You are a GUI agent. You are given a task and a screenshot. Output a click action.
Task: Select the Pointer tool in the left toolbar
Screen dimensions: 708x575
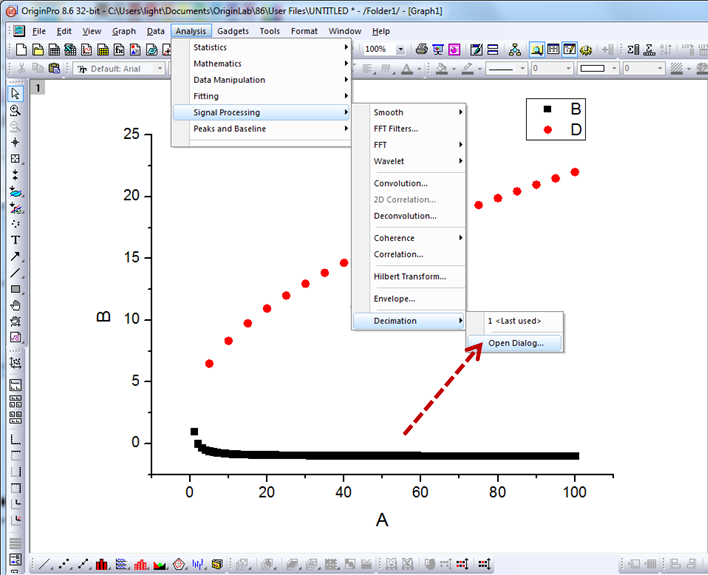pyautogui.click(x=15, y=93)
